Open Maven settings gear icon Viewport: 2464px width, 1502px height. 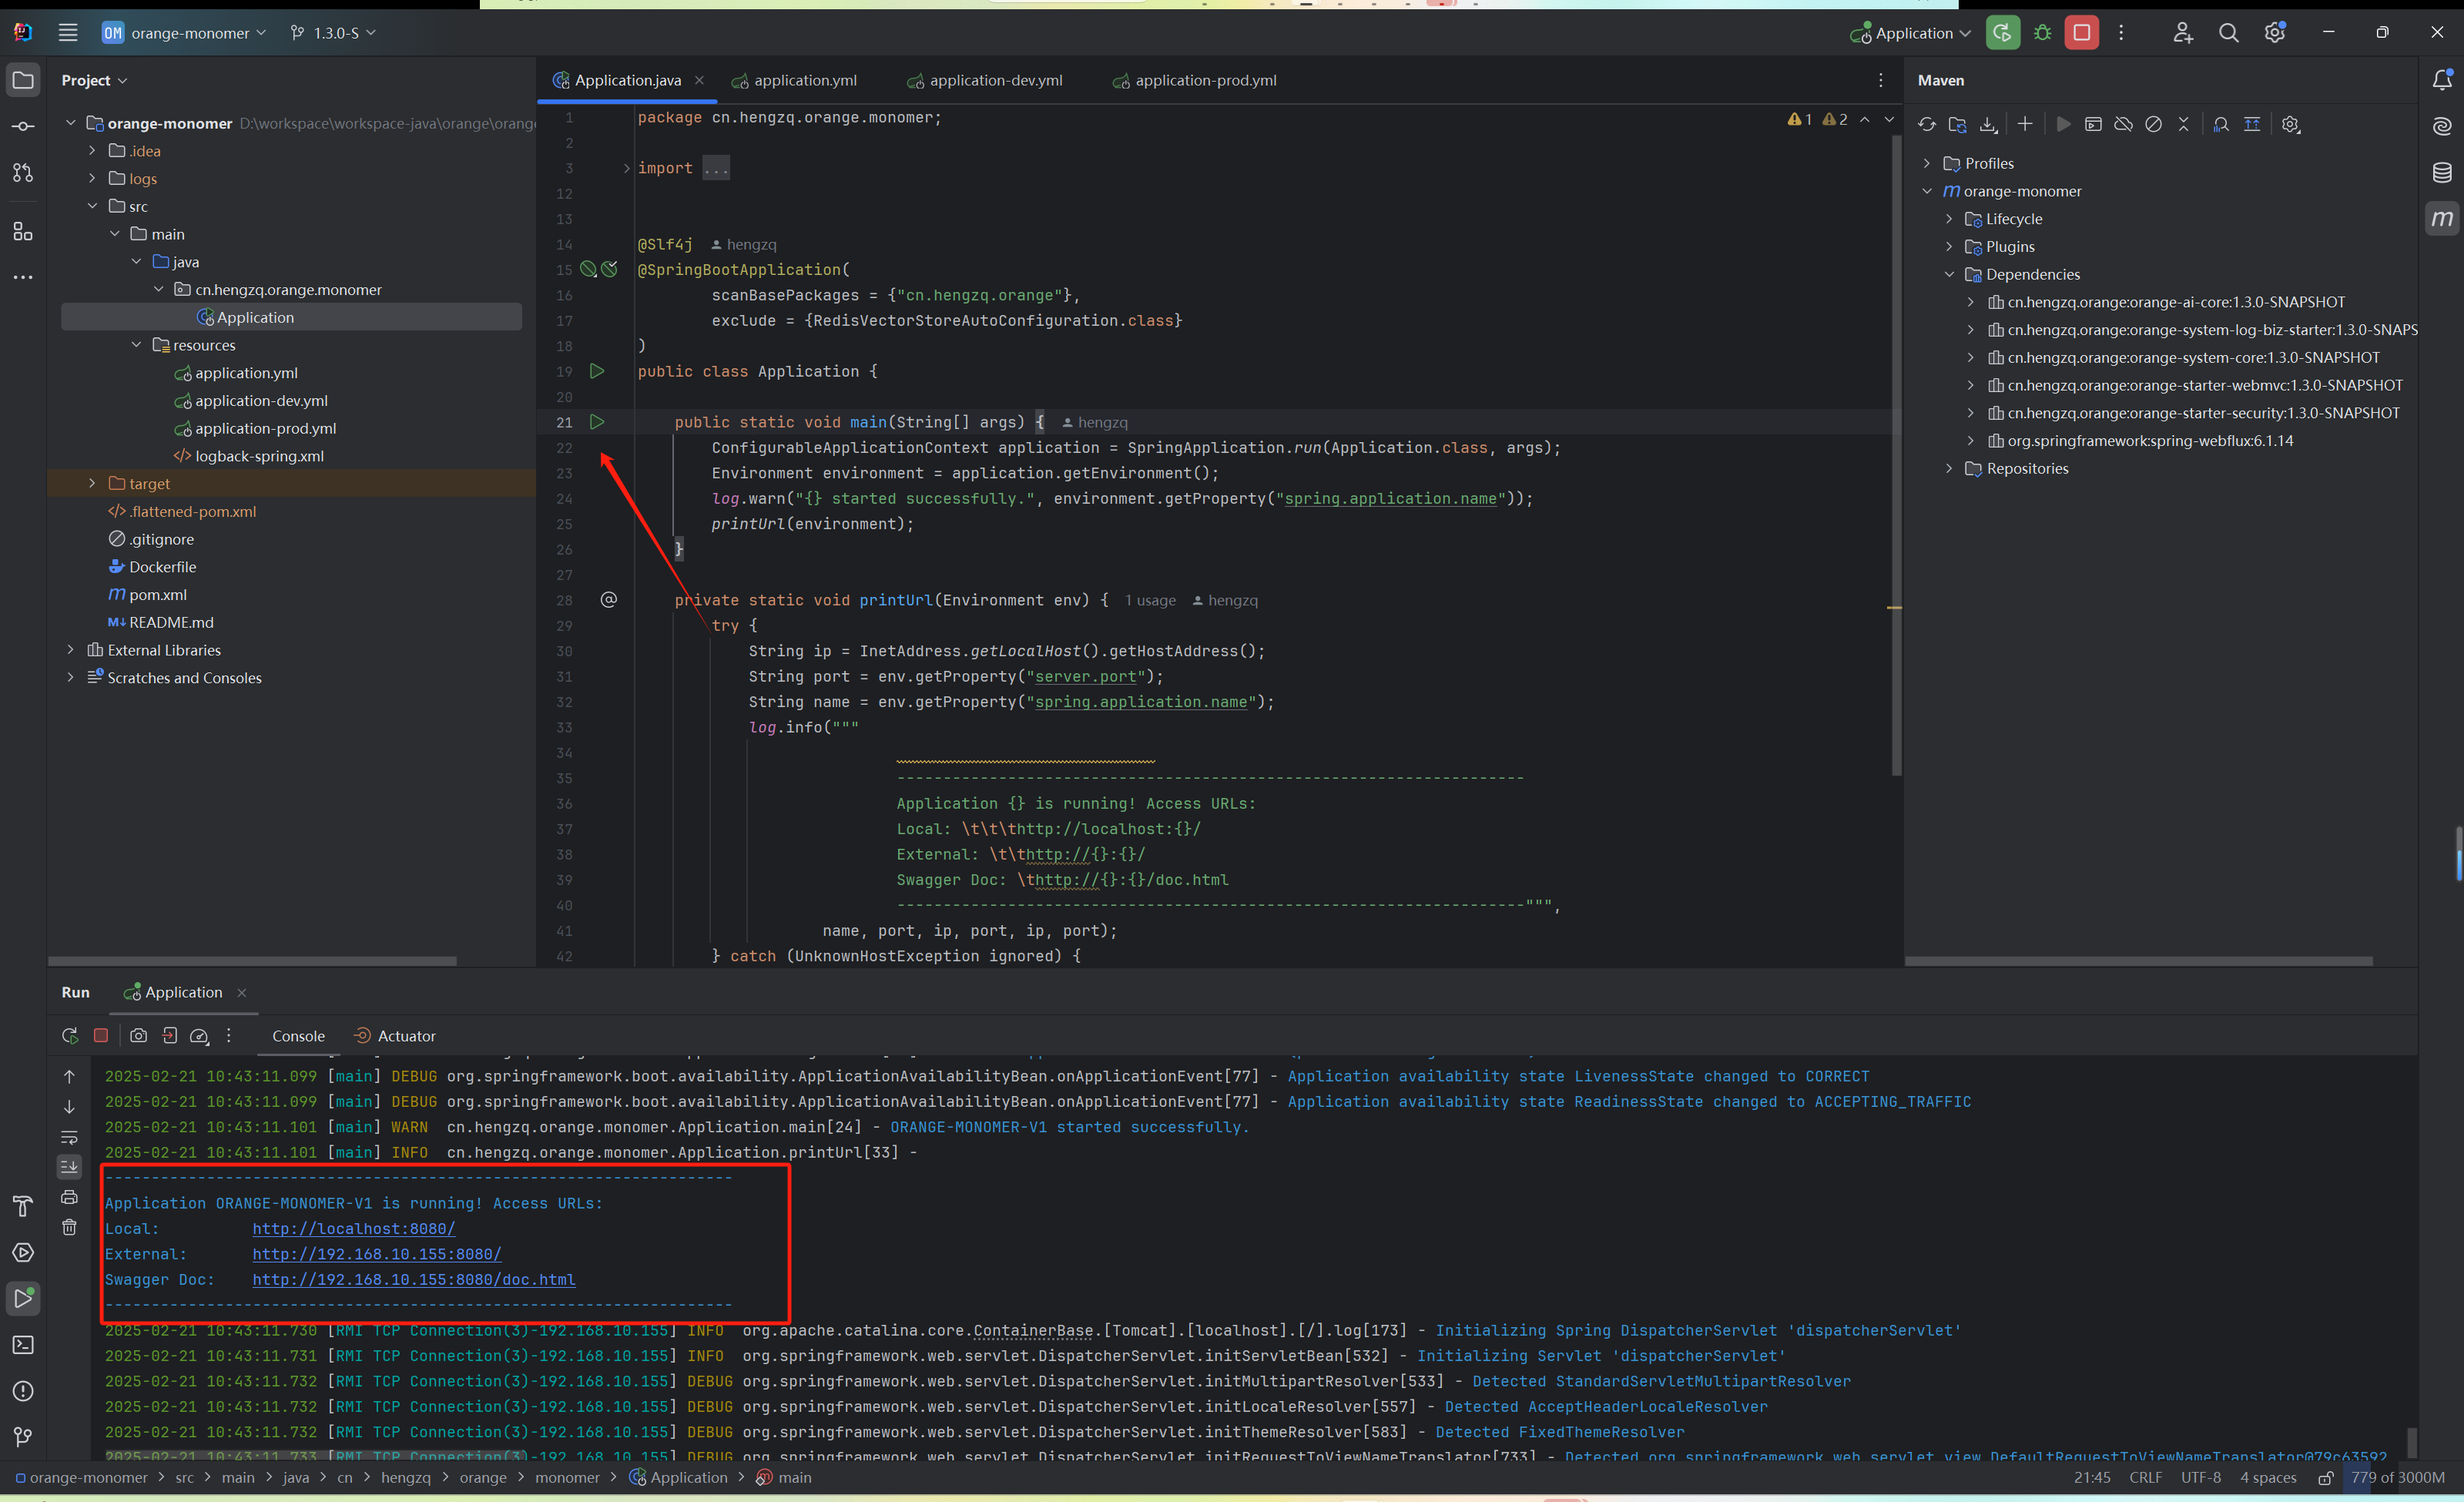pyautogui.click(x=2291, y=125)
